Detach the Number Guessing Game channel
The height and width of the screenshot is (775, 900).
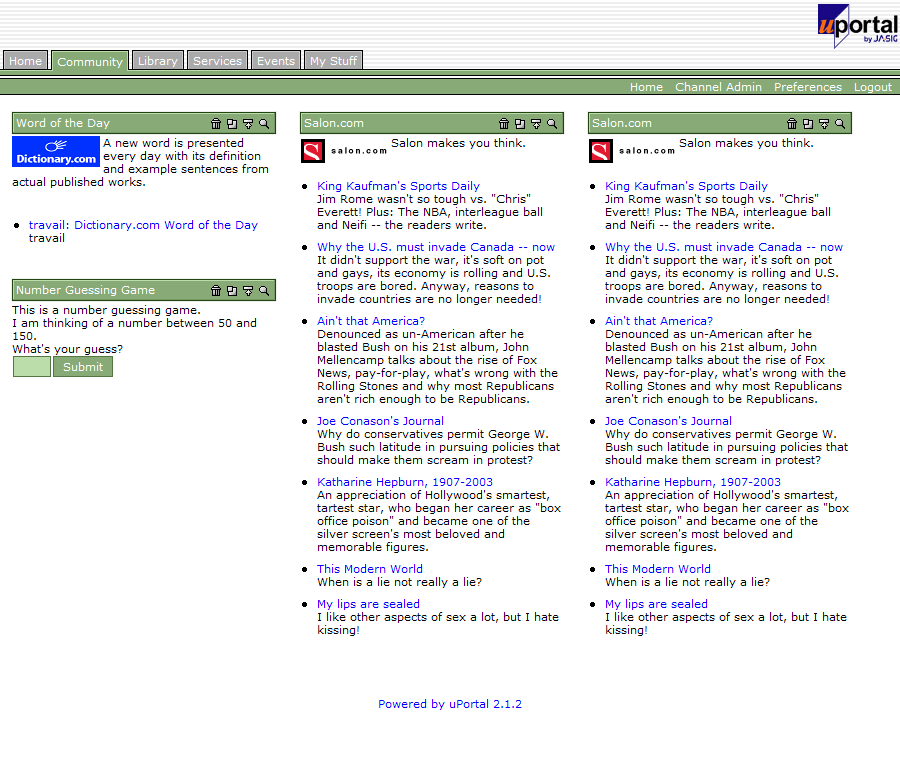(x=232, y=290)
